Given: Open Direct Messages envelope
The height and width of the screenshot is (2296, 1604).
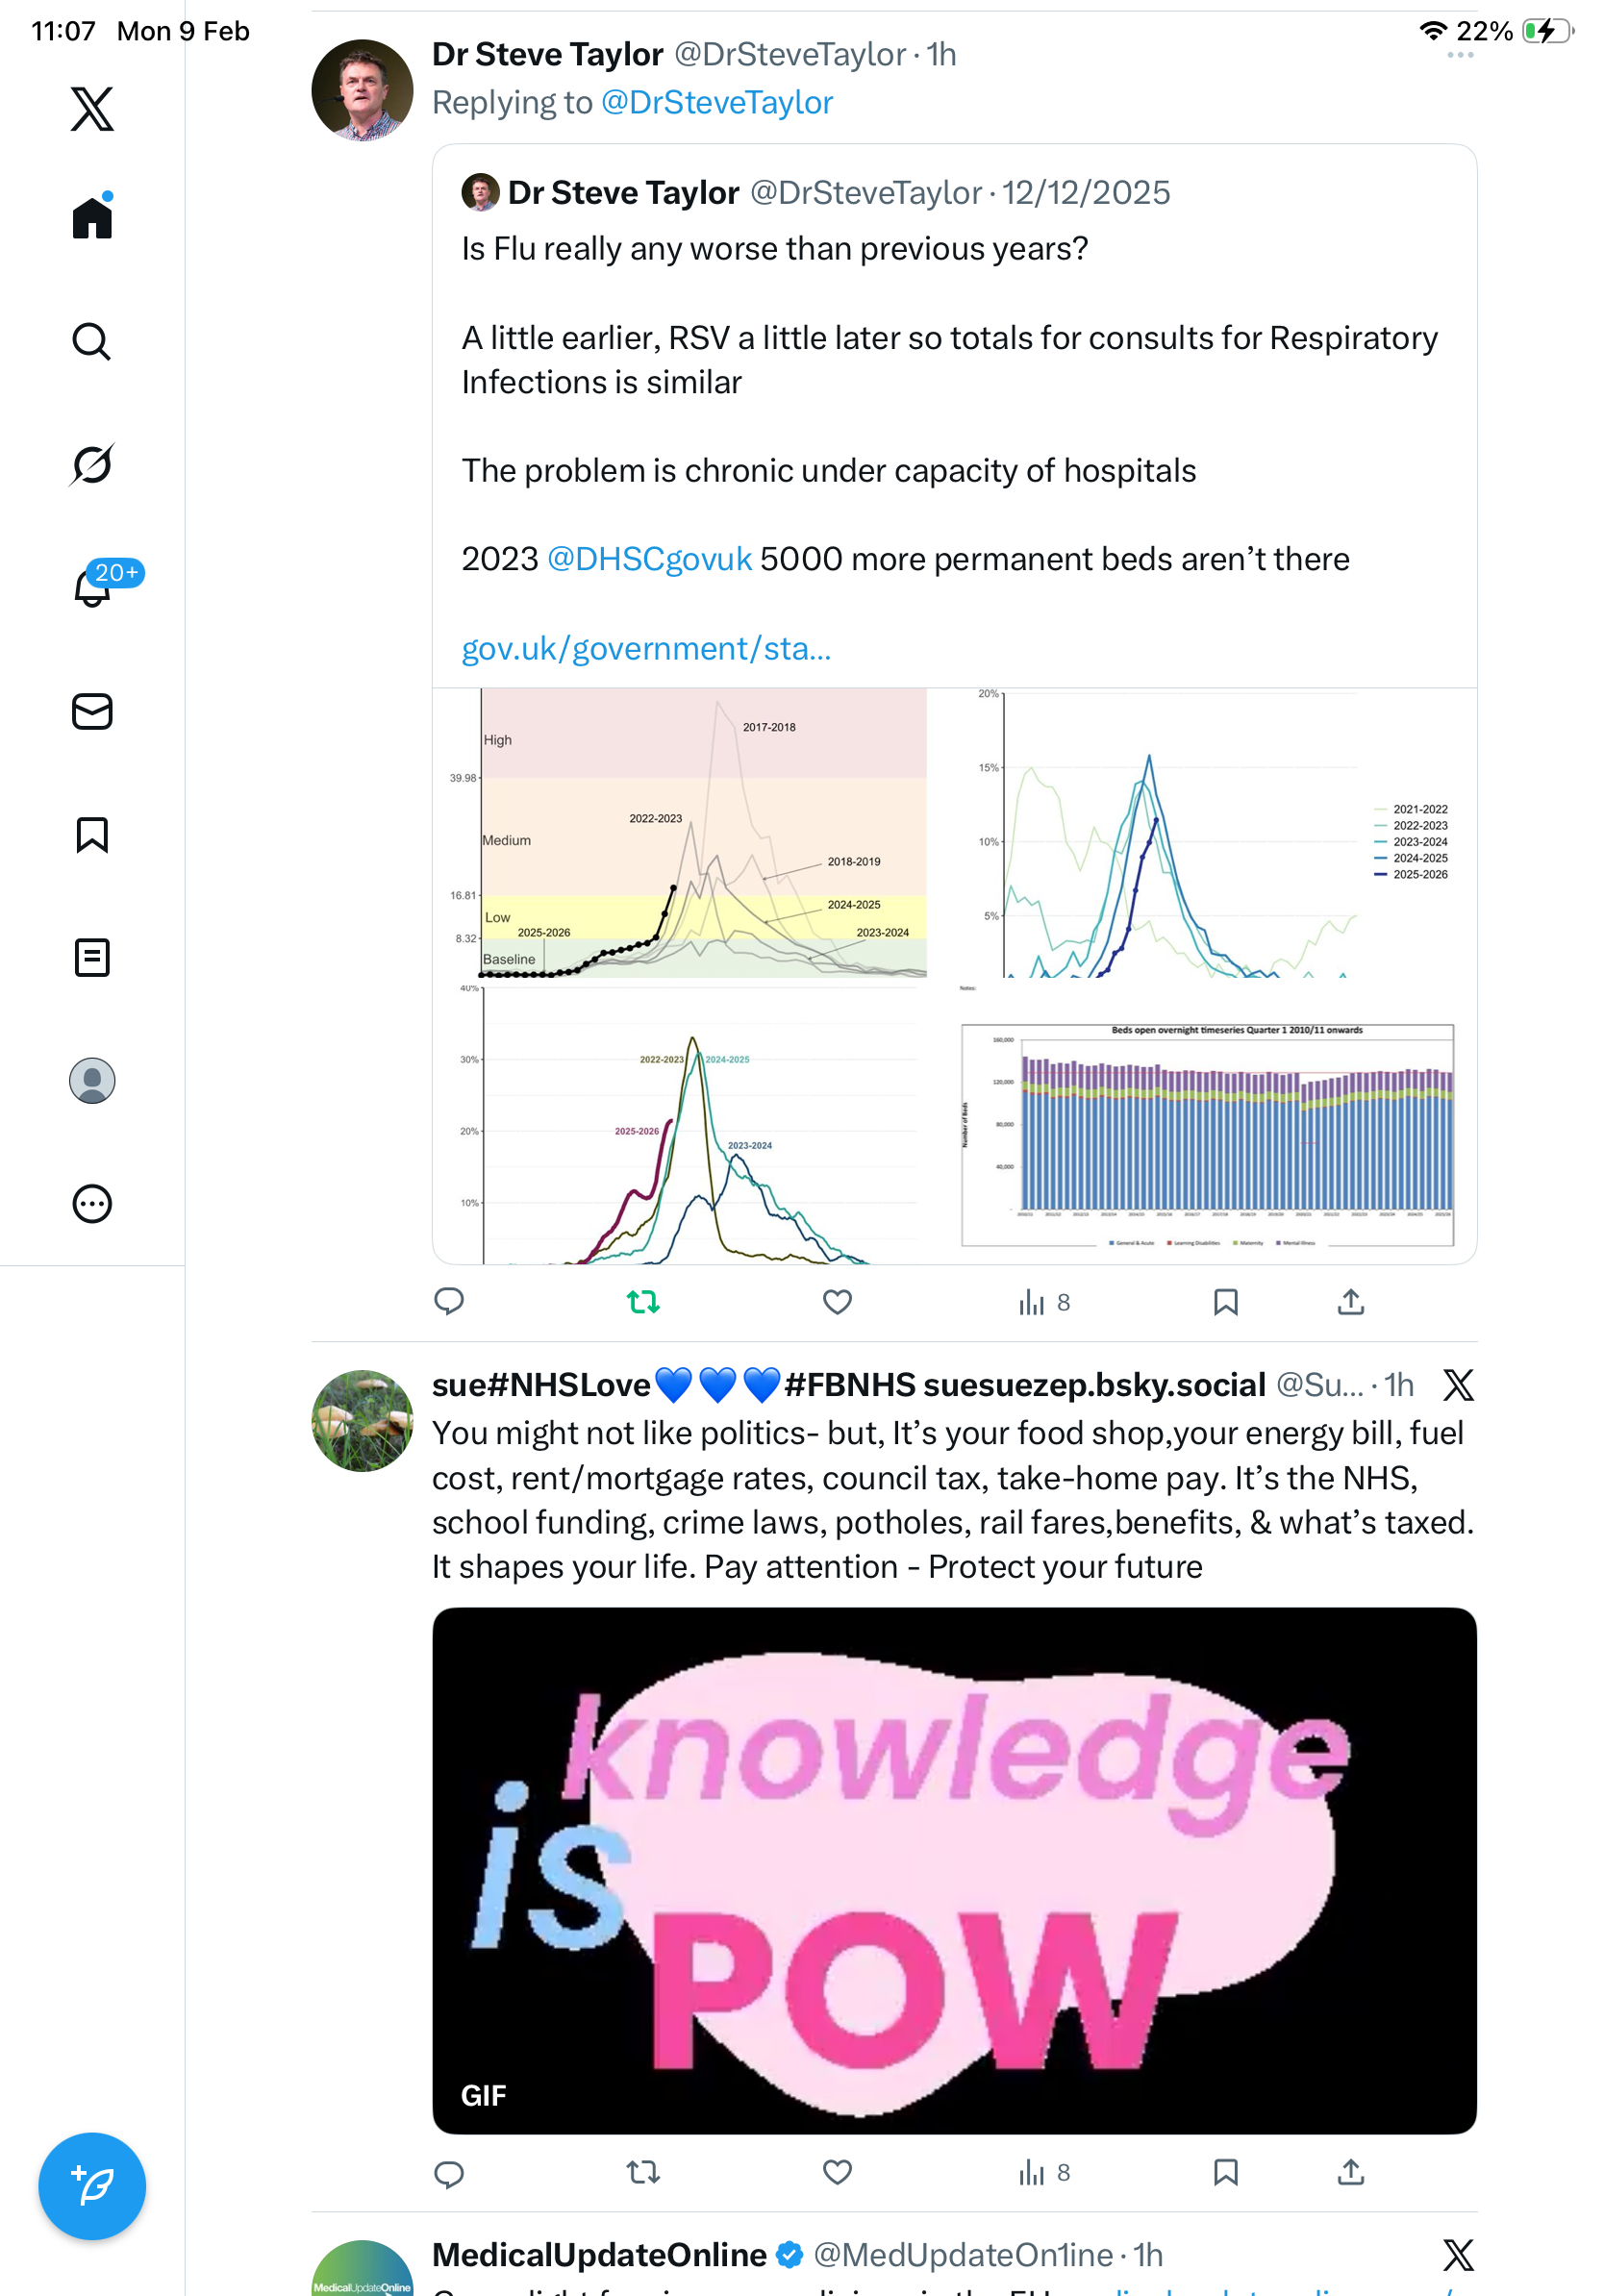Looking at the screenshot, I should [92, 711].
